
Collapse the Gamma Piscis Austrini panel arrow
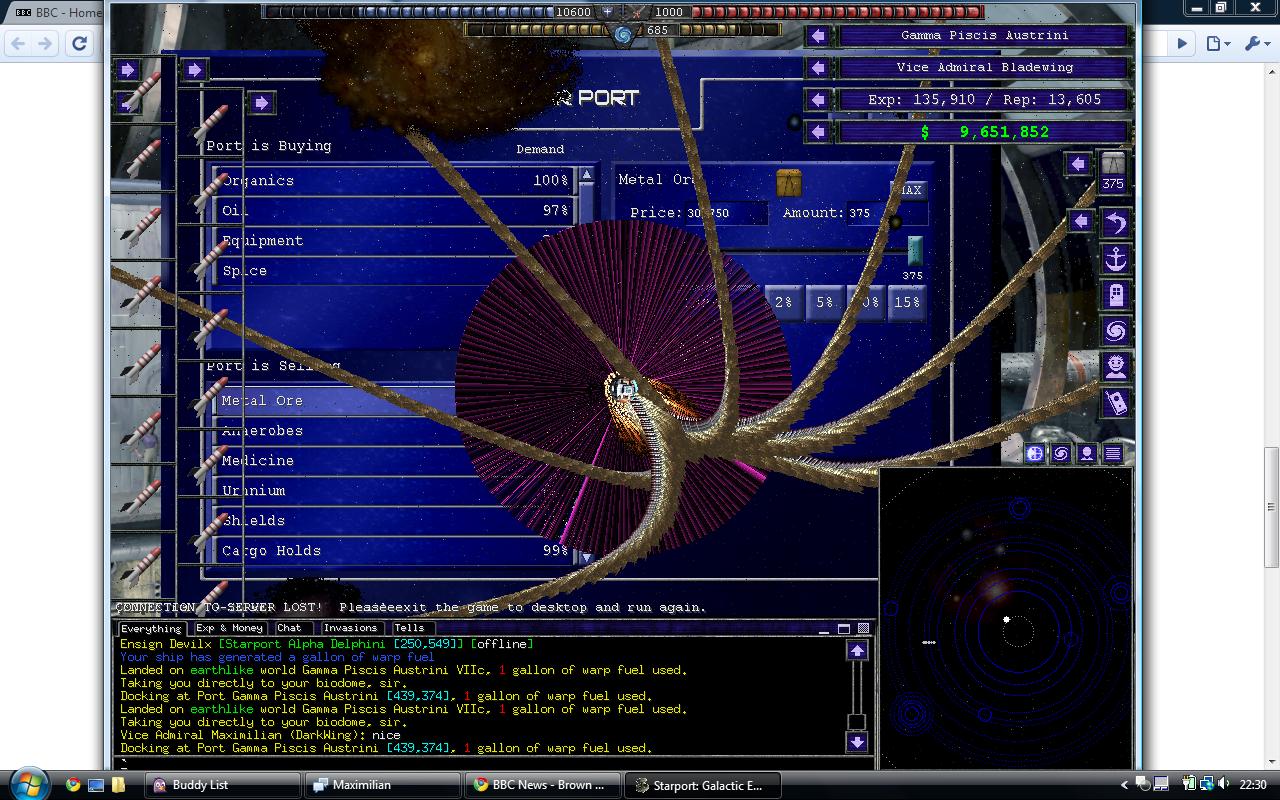pos(819,36)
